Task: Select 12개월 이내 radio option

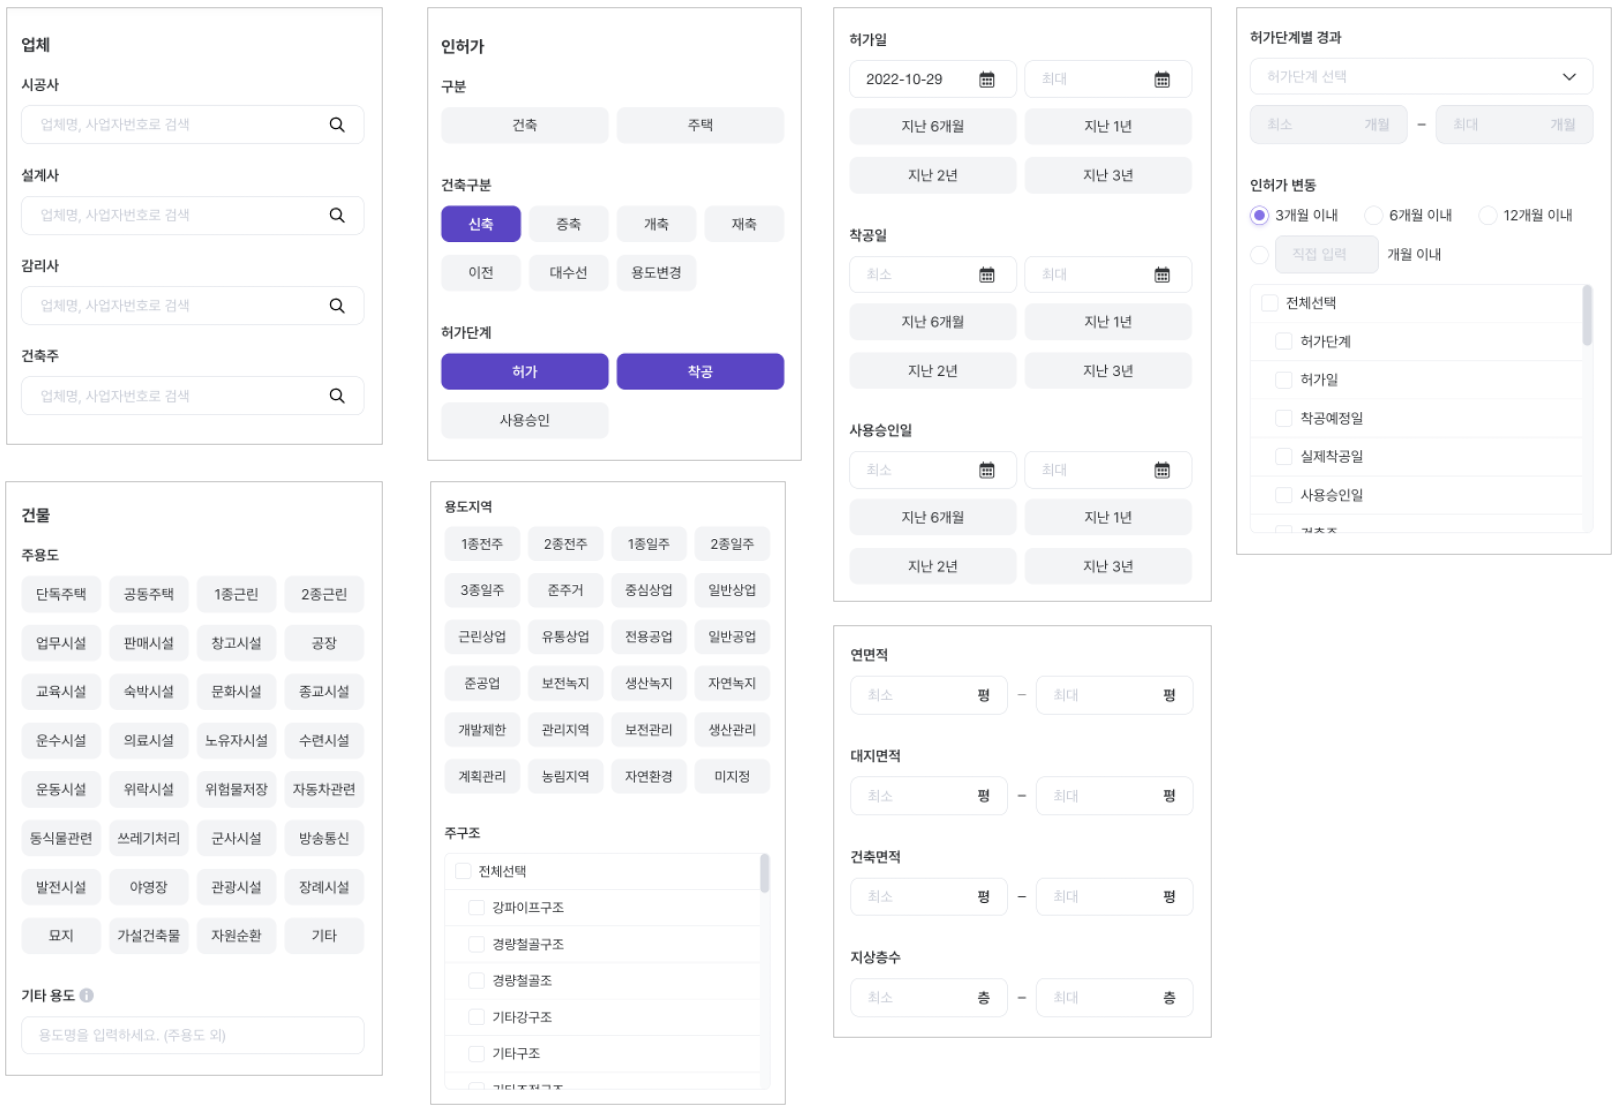Action: point(1488,215)
